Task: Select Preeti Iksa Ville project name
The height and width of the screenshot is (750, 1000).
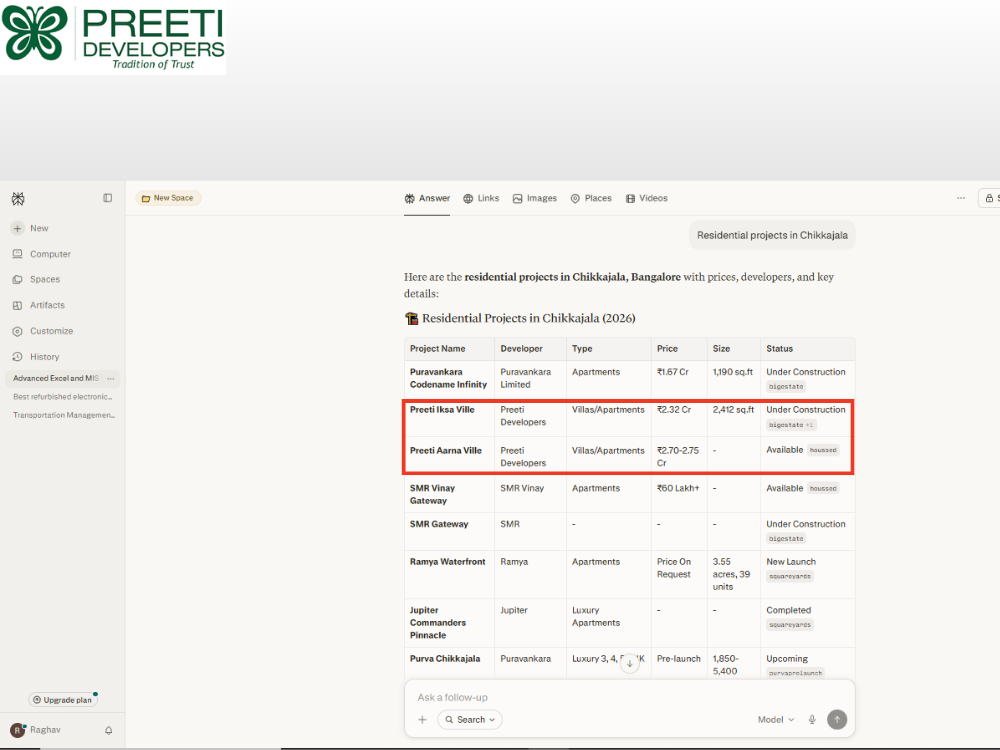Action: pos(442,409)
